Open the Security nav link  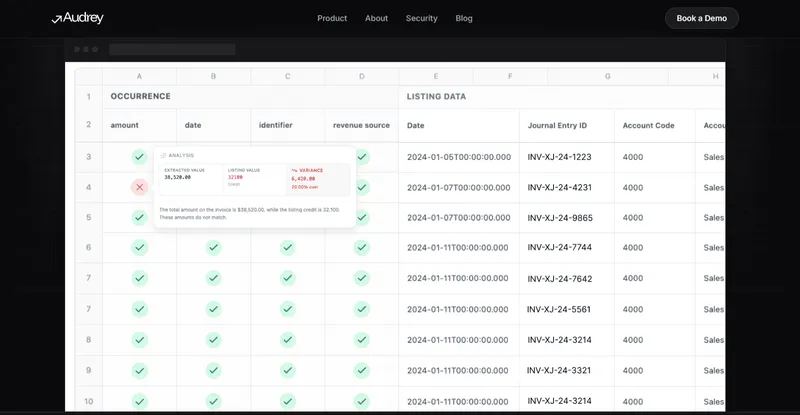[x=421, y=18]
